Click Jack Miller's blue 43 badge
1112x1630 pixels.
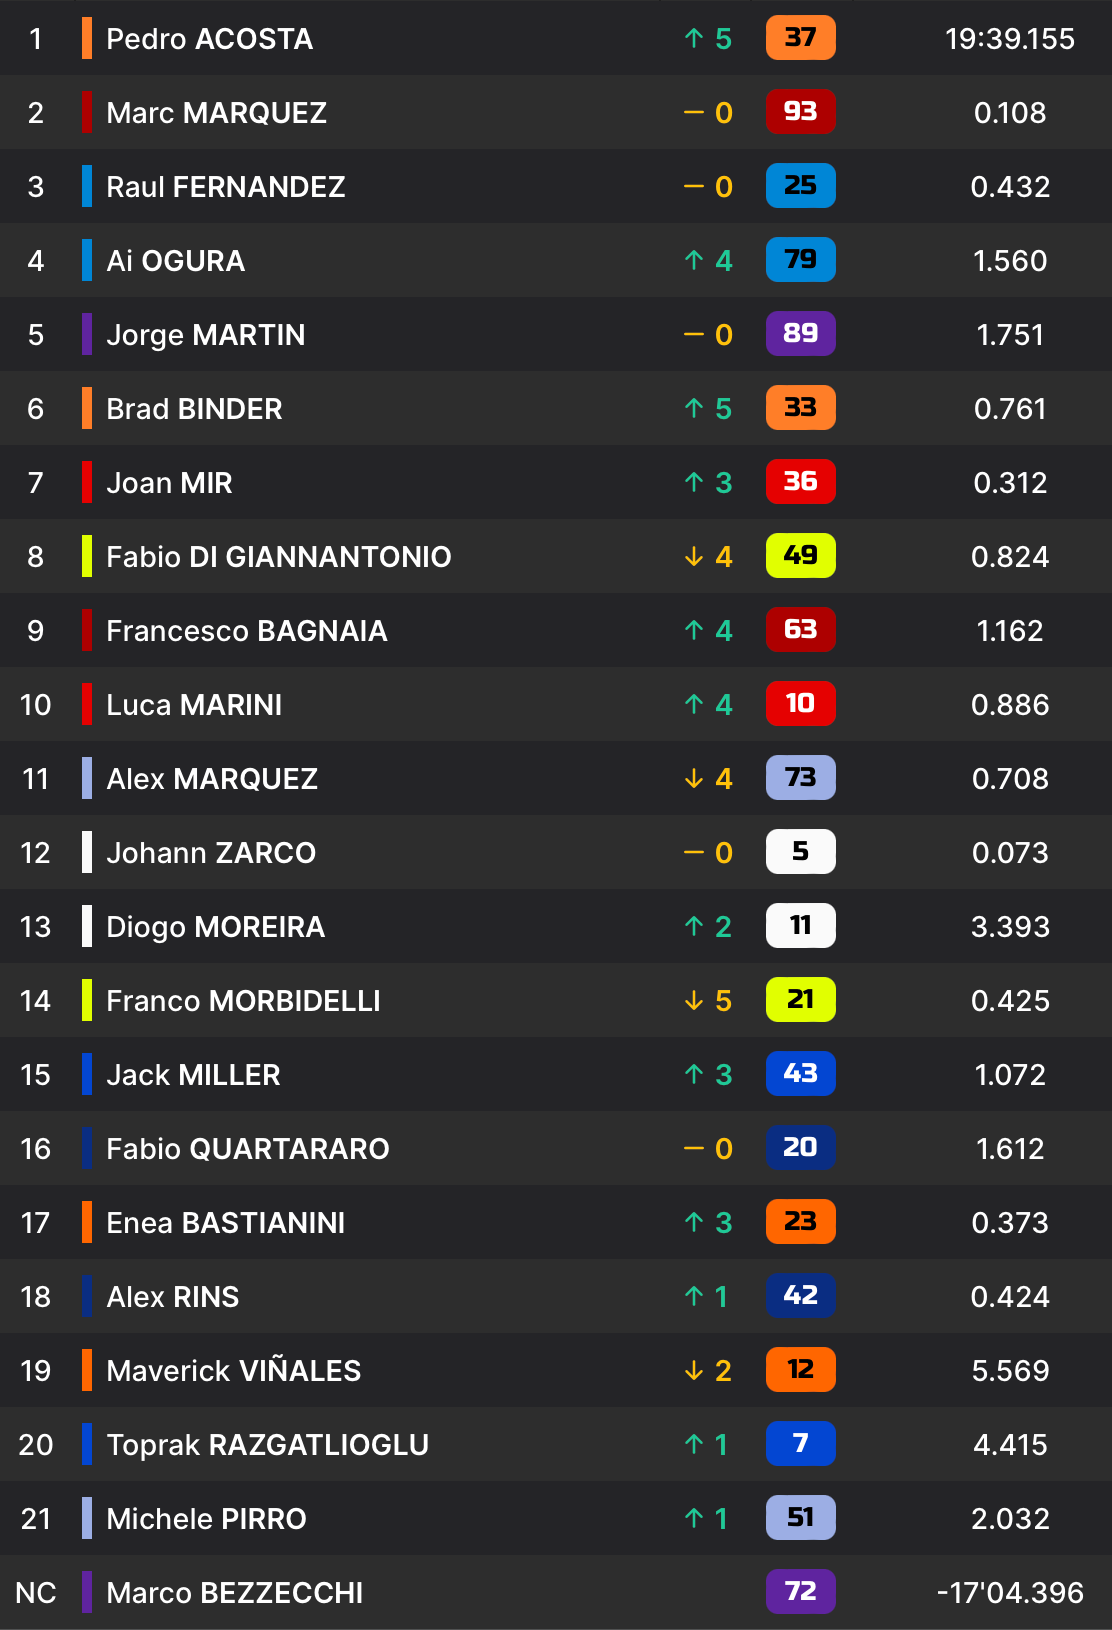pos(800,1074)
